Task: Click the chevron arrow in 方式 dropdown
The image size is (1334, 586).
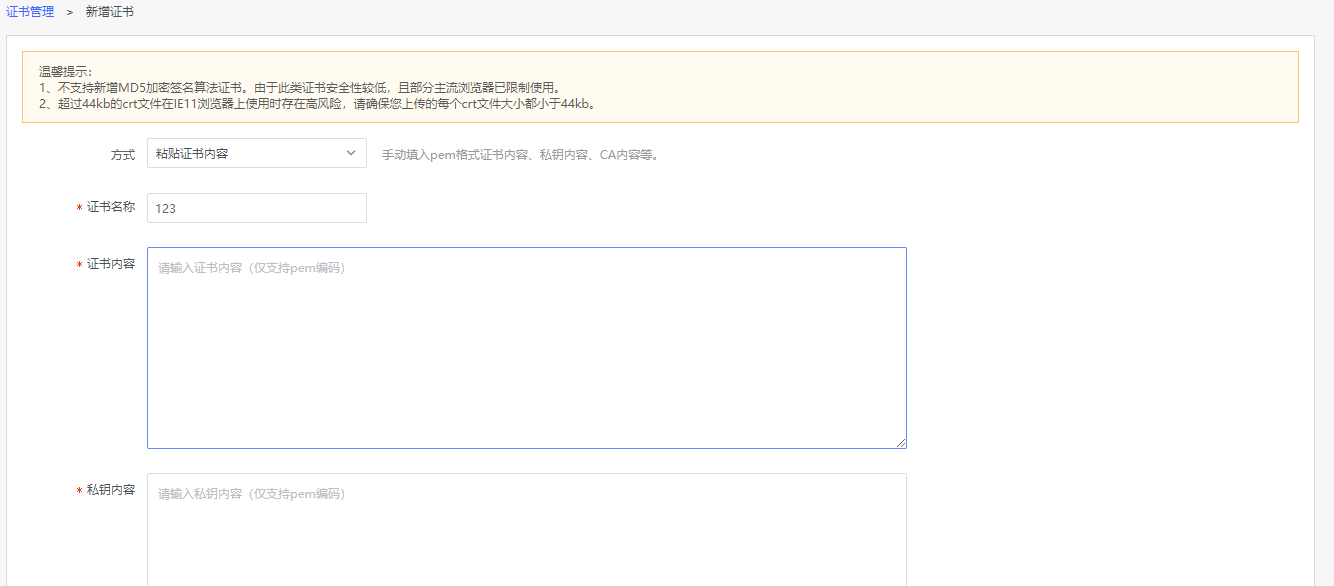Action: pos(350,153)
